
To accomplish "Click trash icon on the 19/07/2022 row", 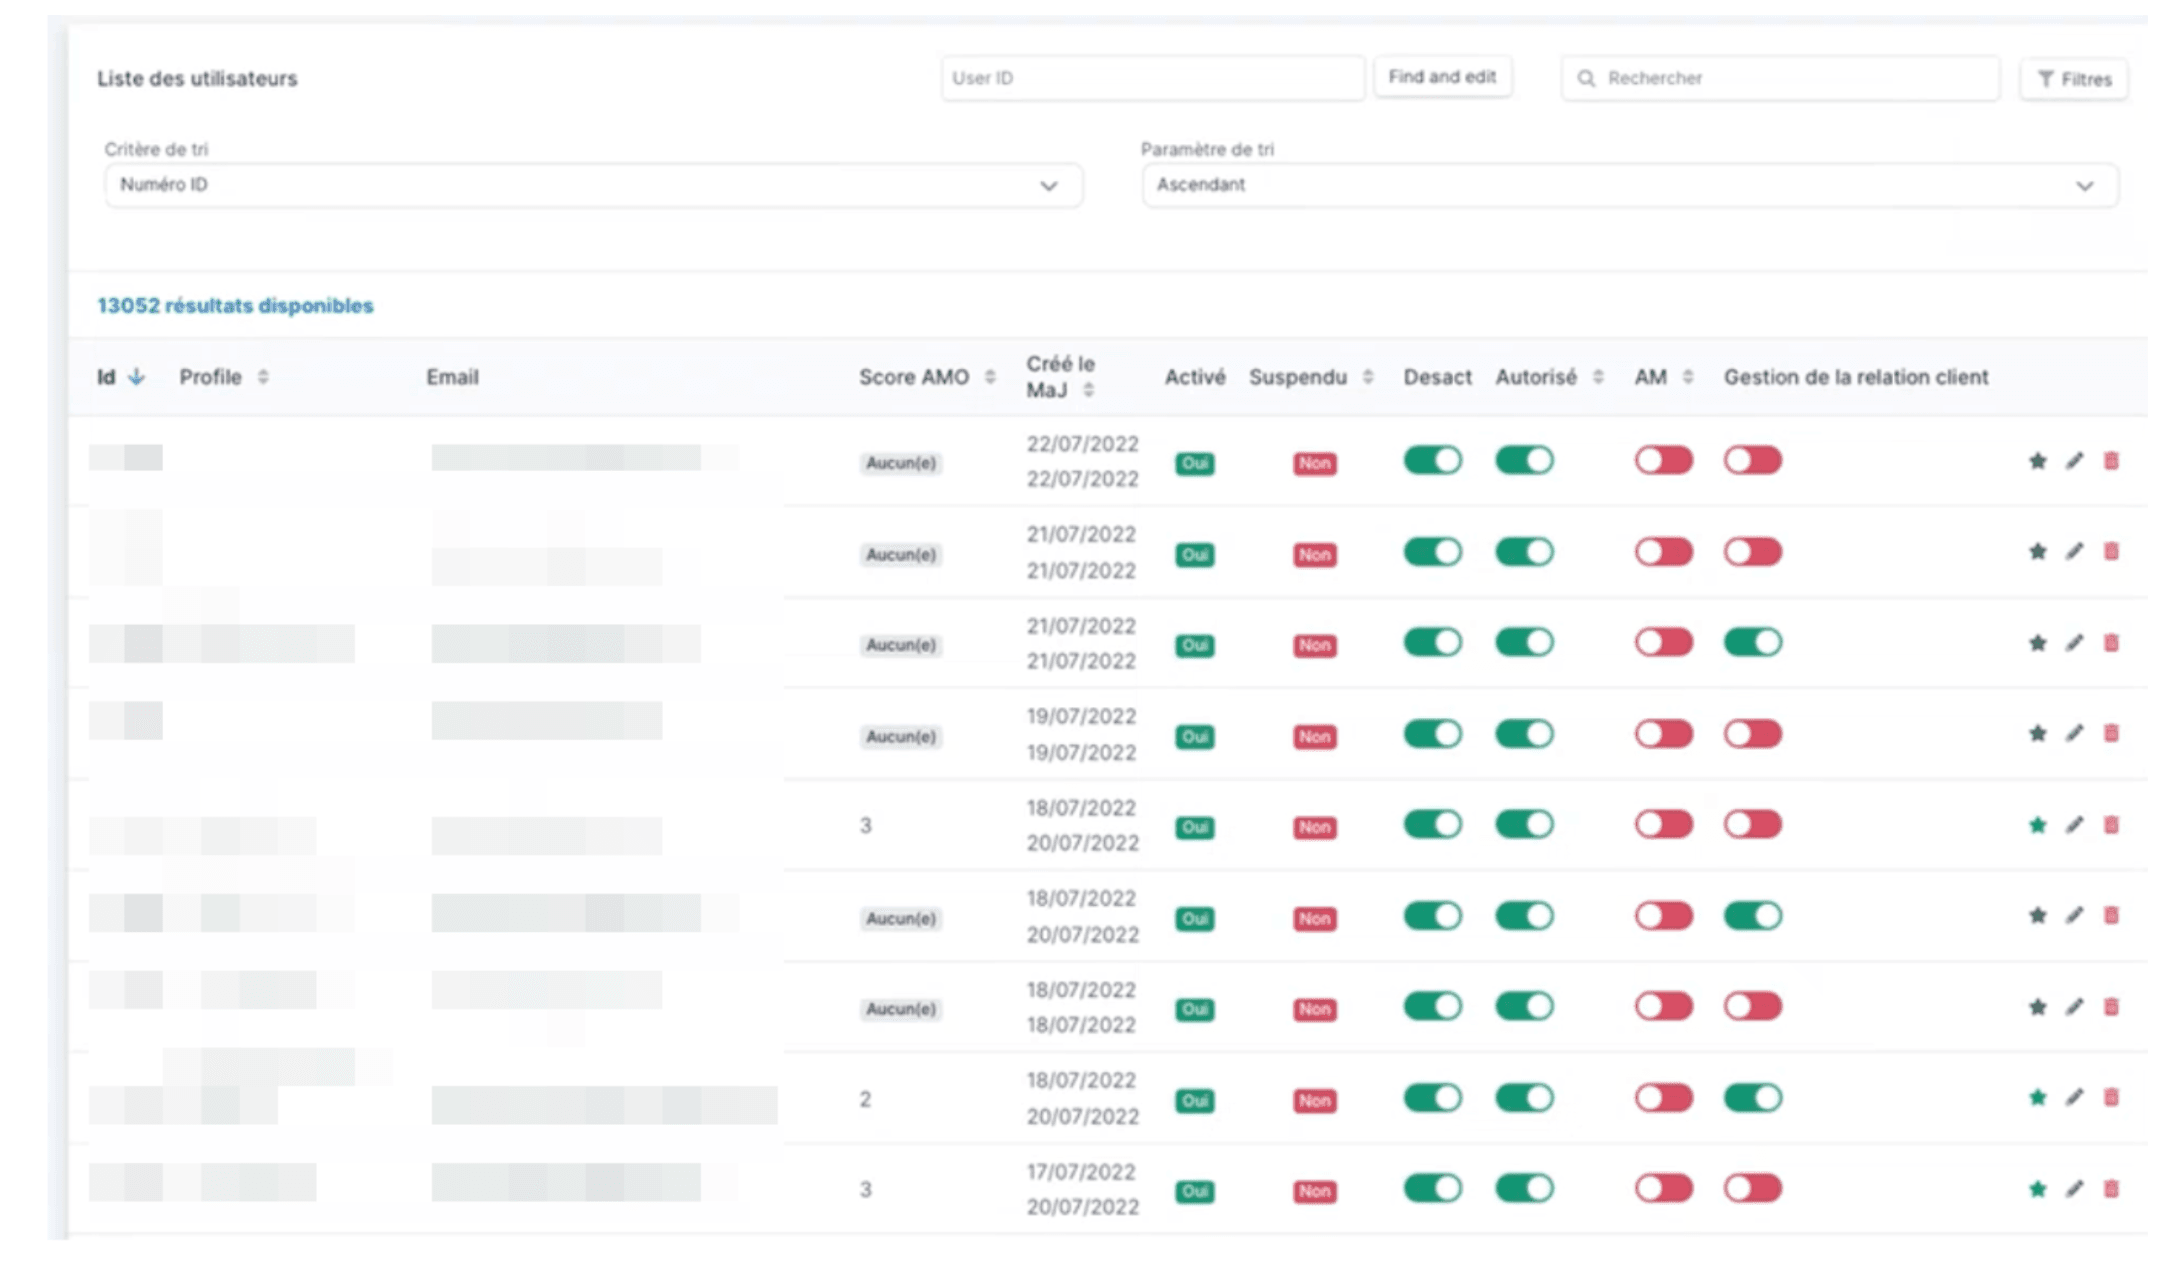I will tap(2111, 734).
